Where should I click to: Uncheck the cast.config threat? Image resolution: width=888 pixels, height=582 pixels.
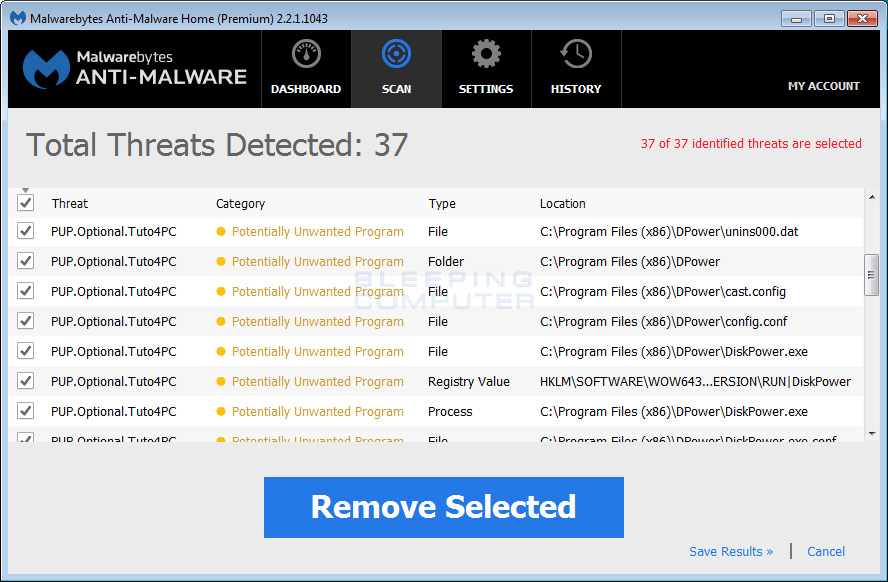tap(25, 291)
